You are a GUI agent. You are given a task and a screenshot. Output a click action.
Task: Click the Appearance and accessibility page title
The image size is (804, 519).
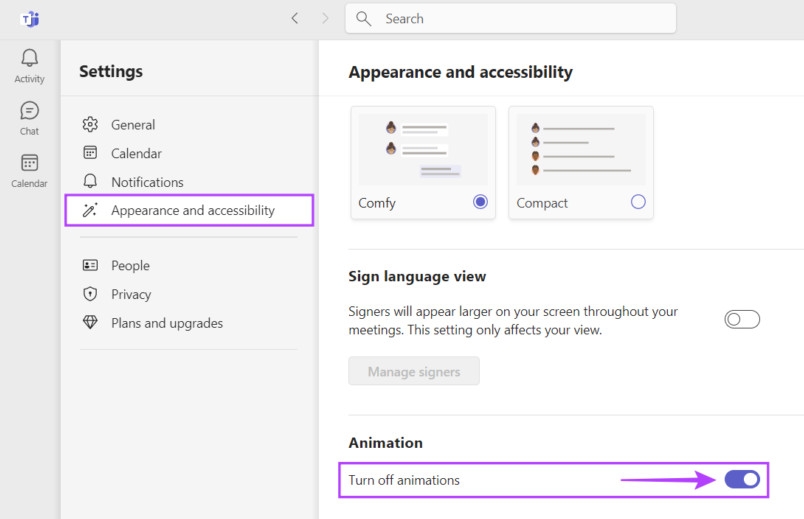click(x=460, y=72)
